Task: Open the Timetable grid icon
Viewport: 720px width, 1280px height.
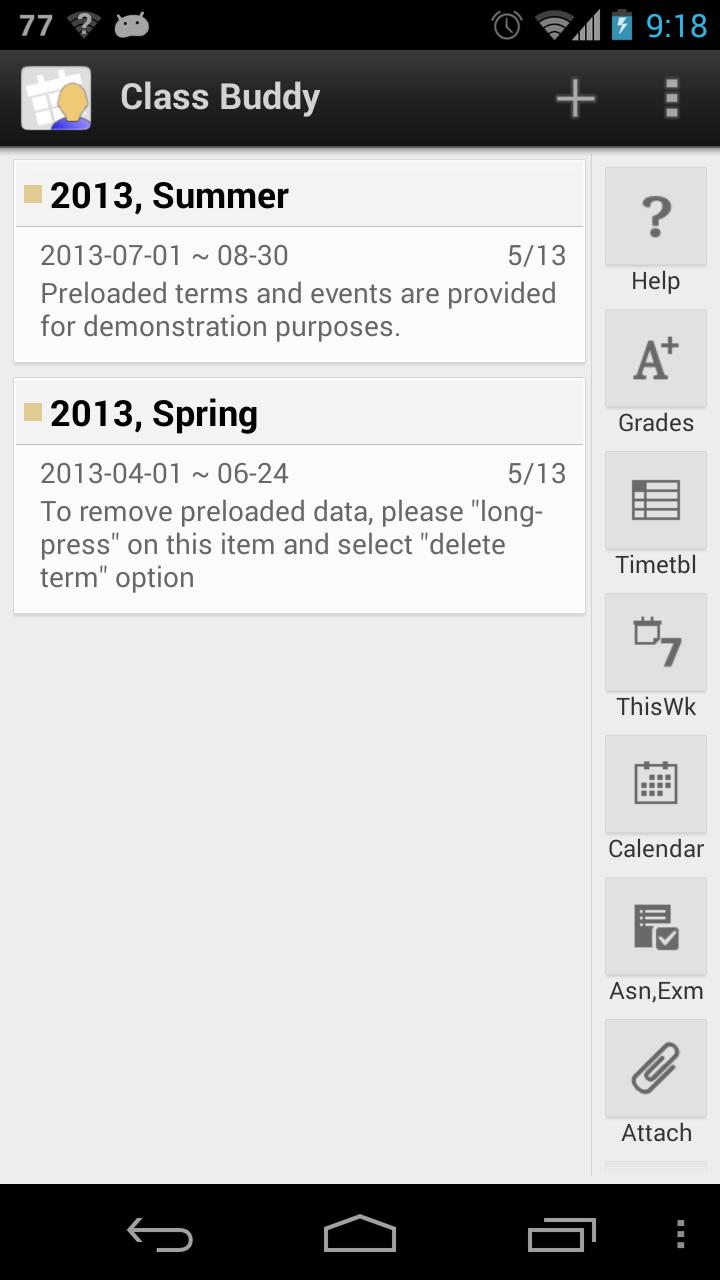Action: 655,501
